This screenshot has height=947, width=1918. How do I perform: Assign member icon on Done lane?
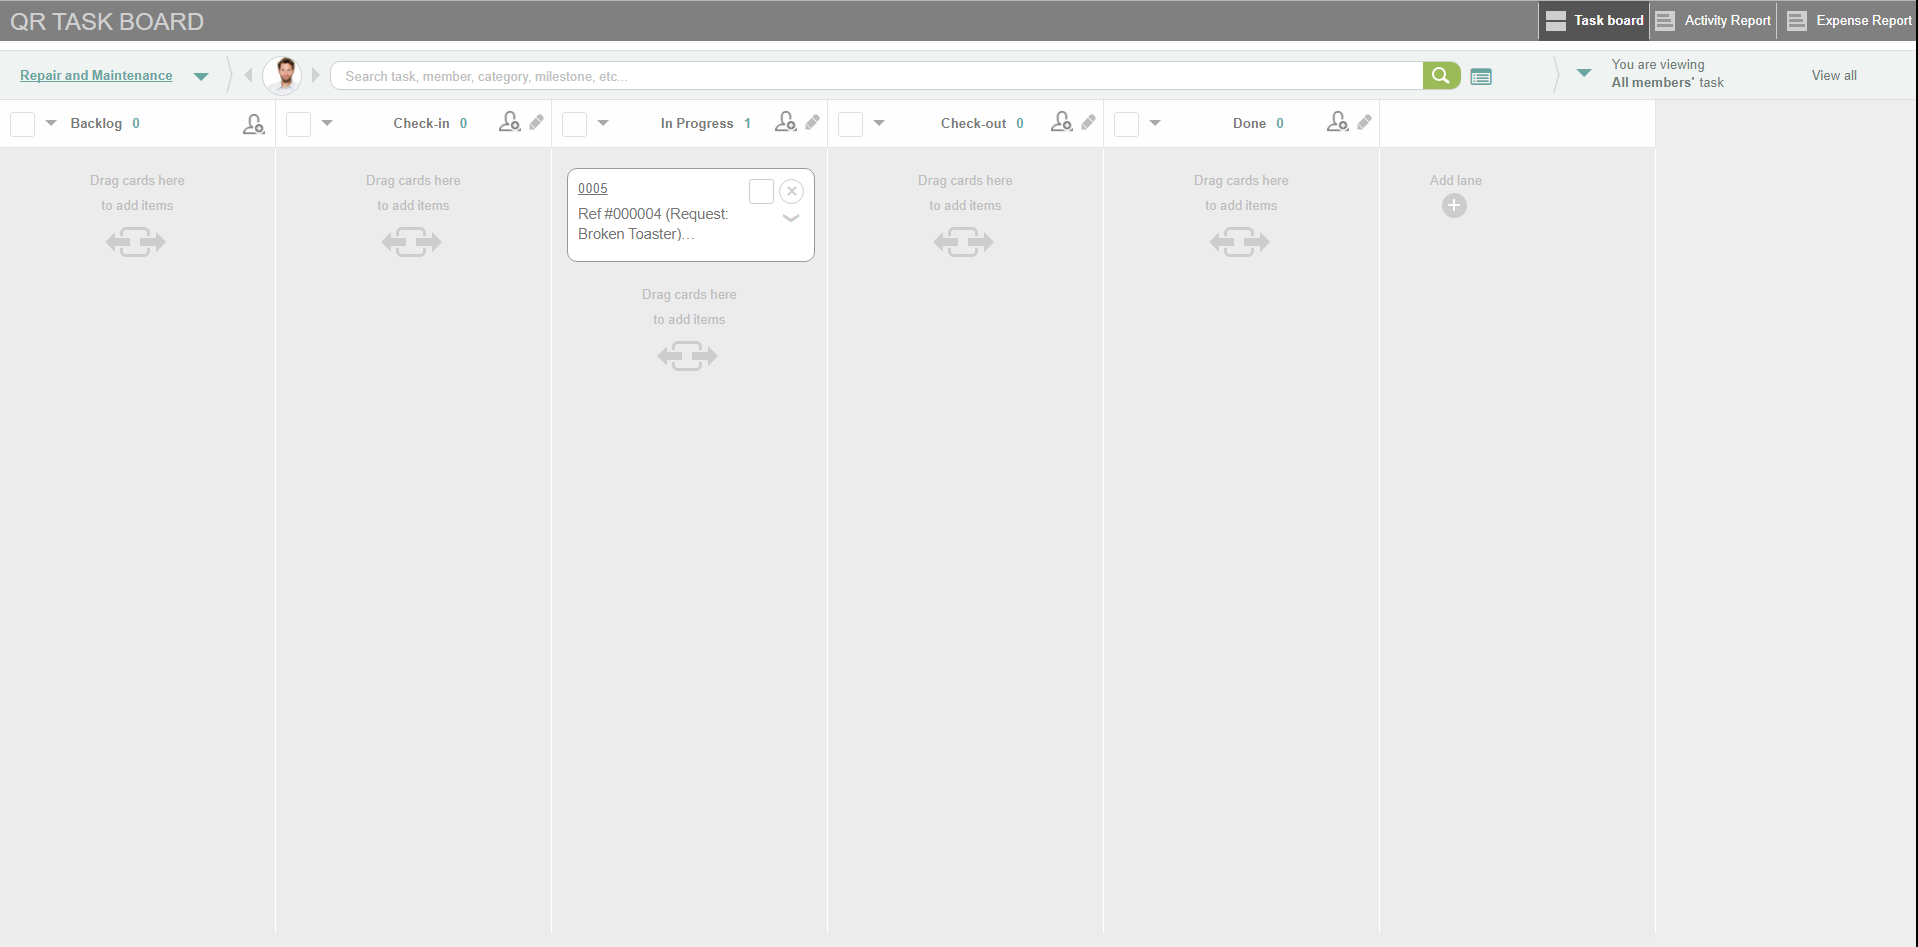click(x=1338, y=122)
